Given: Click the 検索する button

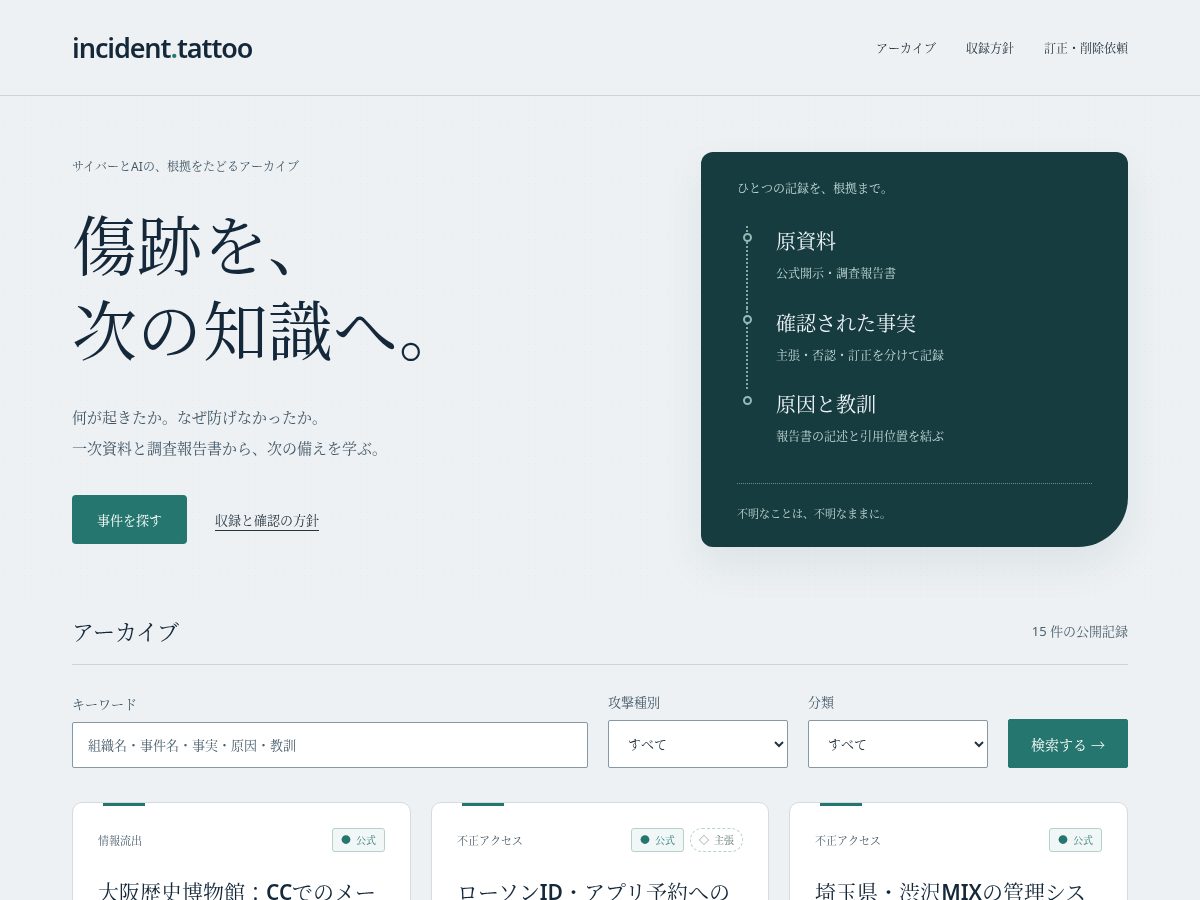Looking at the screenshot, I should 1068,744.
